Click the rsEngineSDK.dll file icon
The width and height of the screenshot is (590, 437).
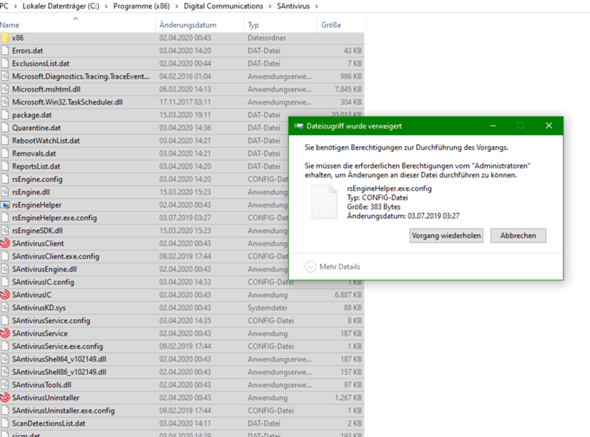tap(5, 230)
